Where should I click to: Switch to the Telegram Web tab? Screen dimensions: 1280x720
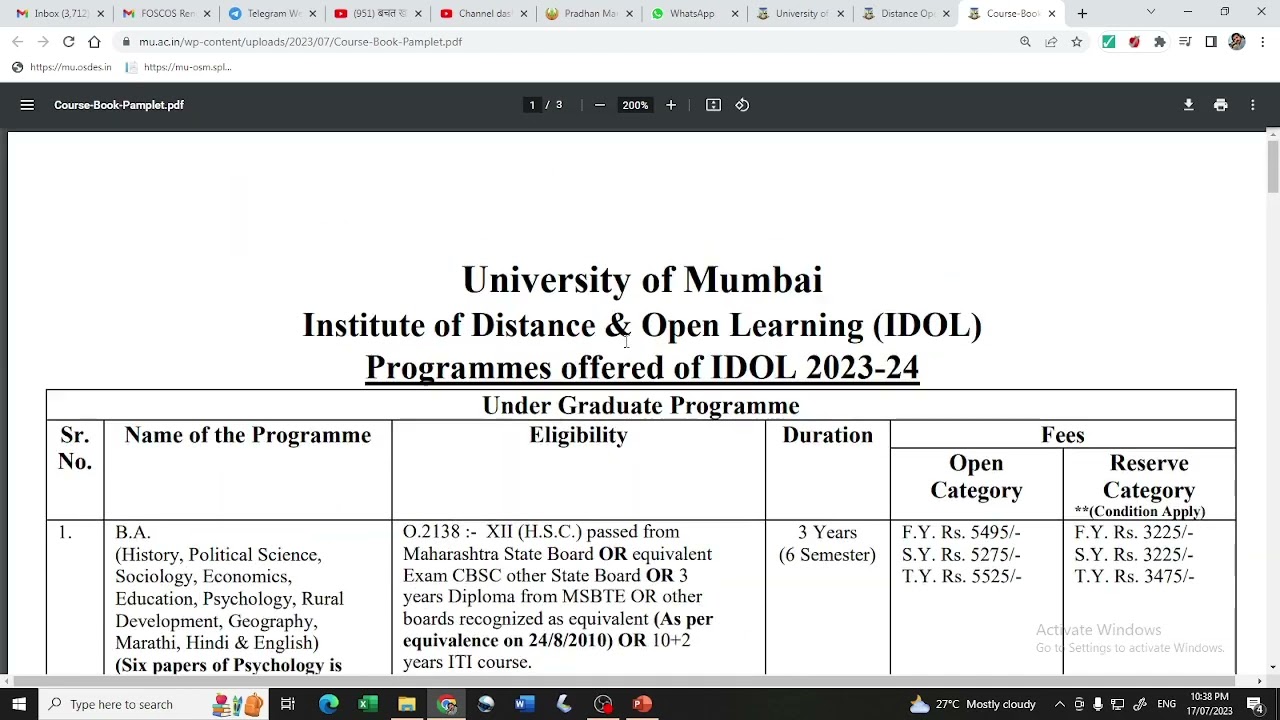(x=272, y=13)
